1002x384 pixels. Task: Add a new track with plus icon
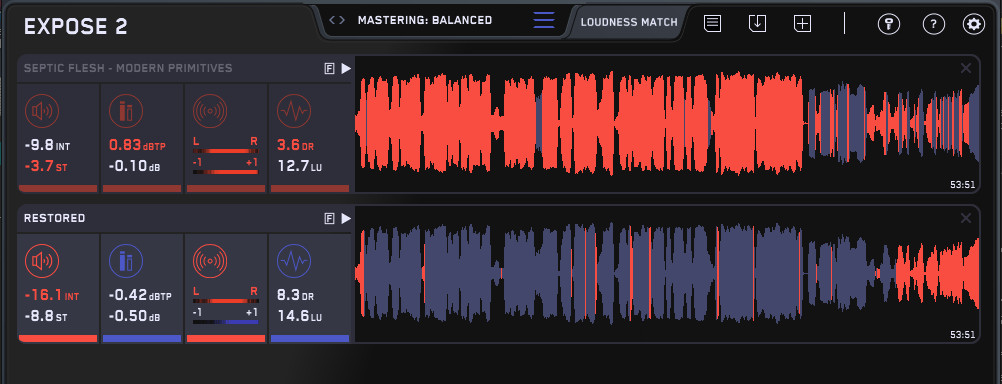pos(802,24)
